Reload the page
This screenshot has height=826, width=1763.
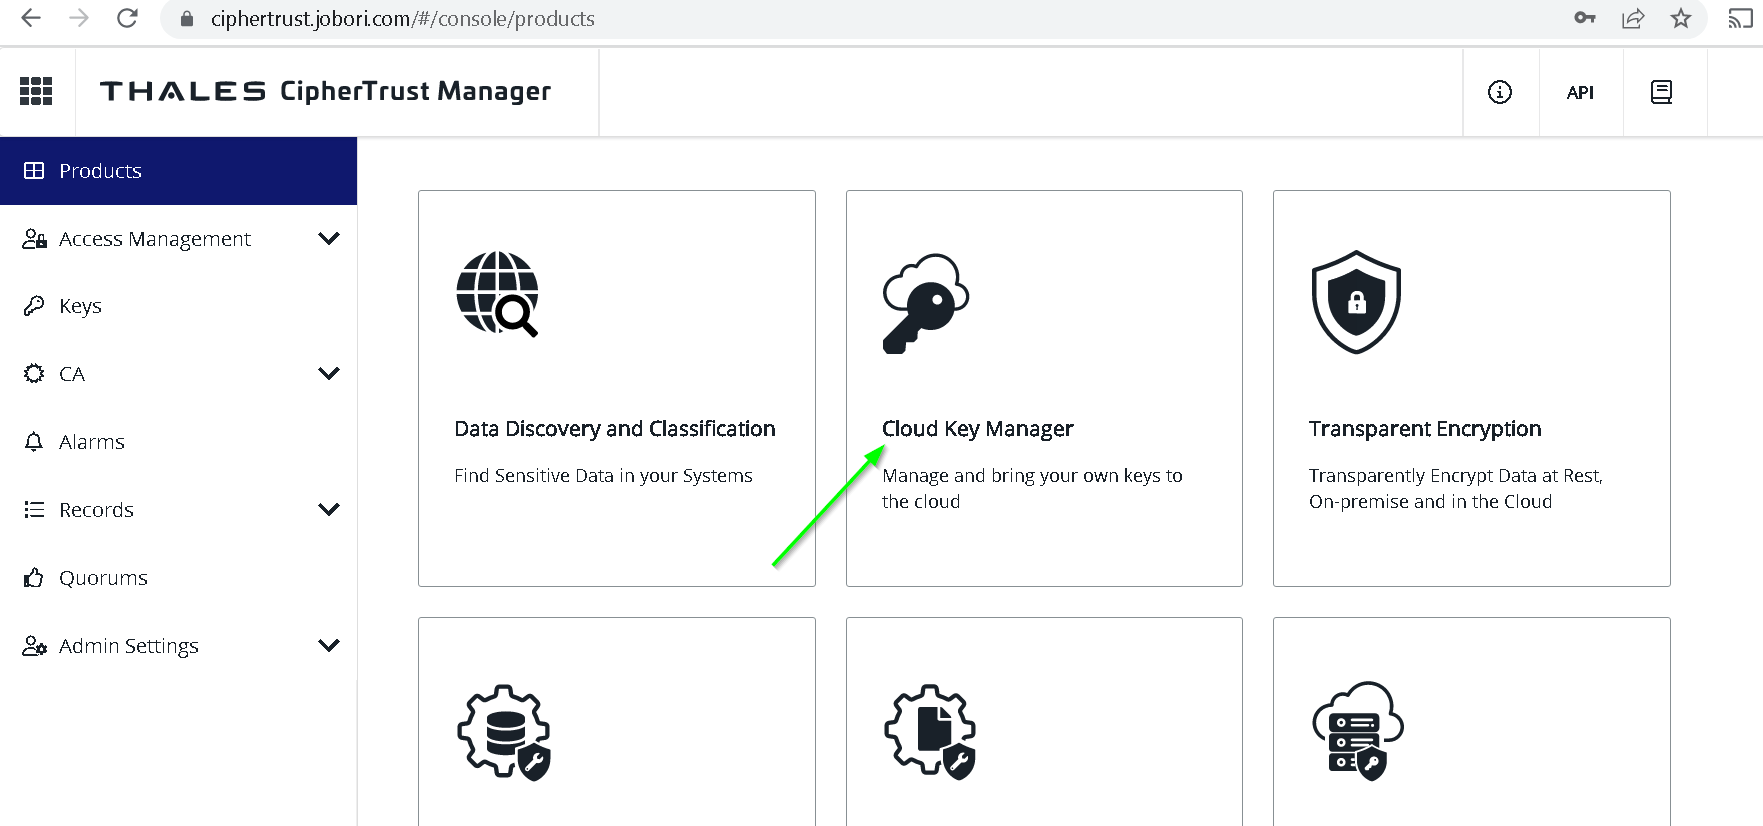[127, 18]
